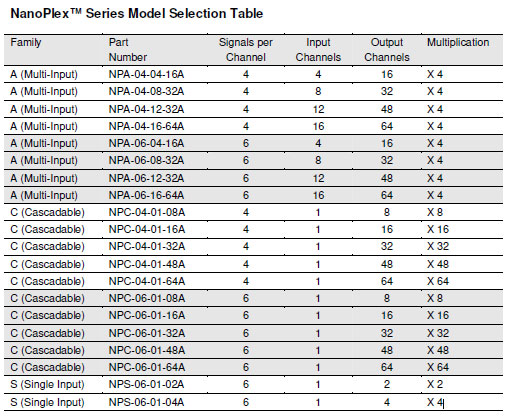Click the Output Channels column header
The height and width of the screenshot is (416, 506).
[x=387, y=50]
